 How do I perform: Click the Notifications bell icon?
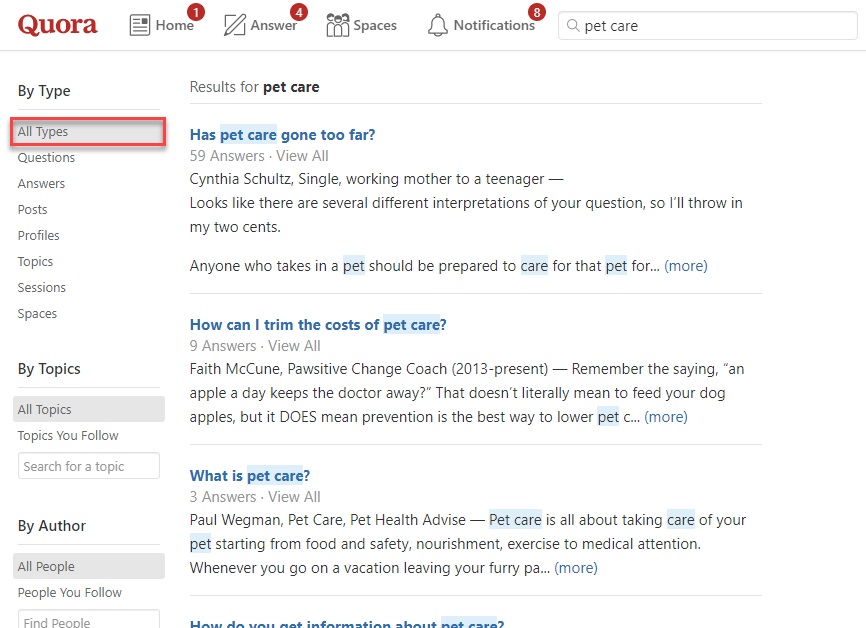(438, 25)
